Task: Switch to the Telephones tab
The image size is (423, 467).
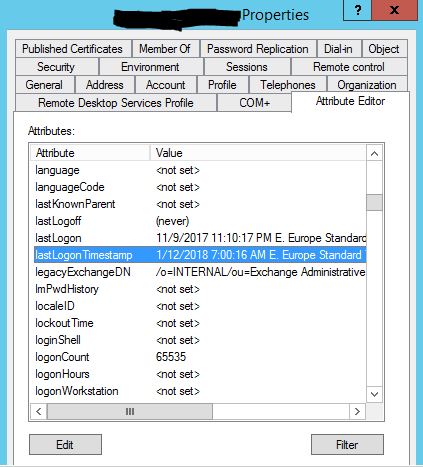Action: point(288,85)
